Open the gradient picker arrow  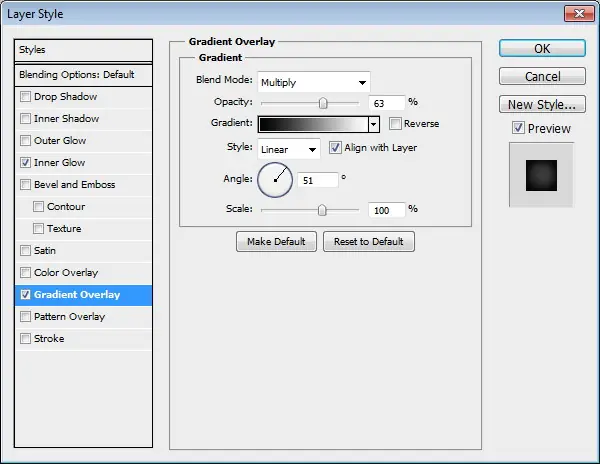tap(373, 124)
